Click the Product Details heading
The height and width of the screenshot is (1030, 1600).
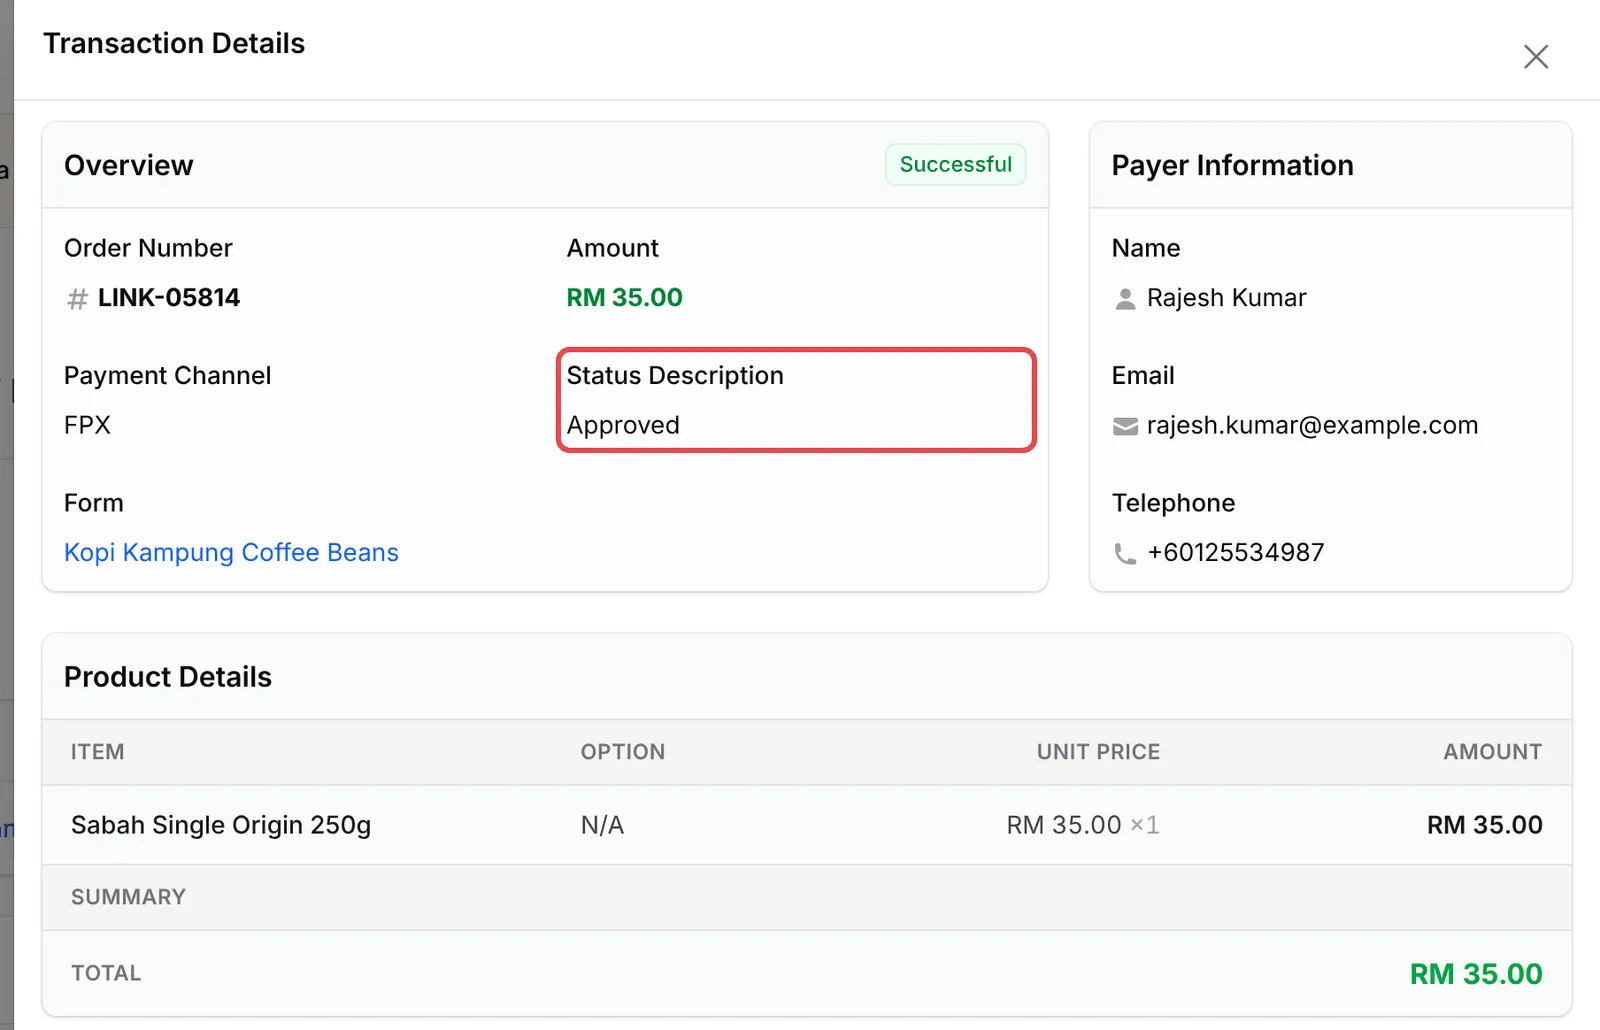[x=168, y=677]
